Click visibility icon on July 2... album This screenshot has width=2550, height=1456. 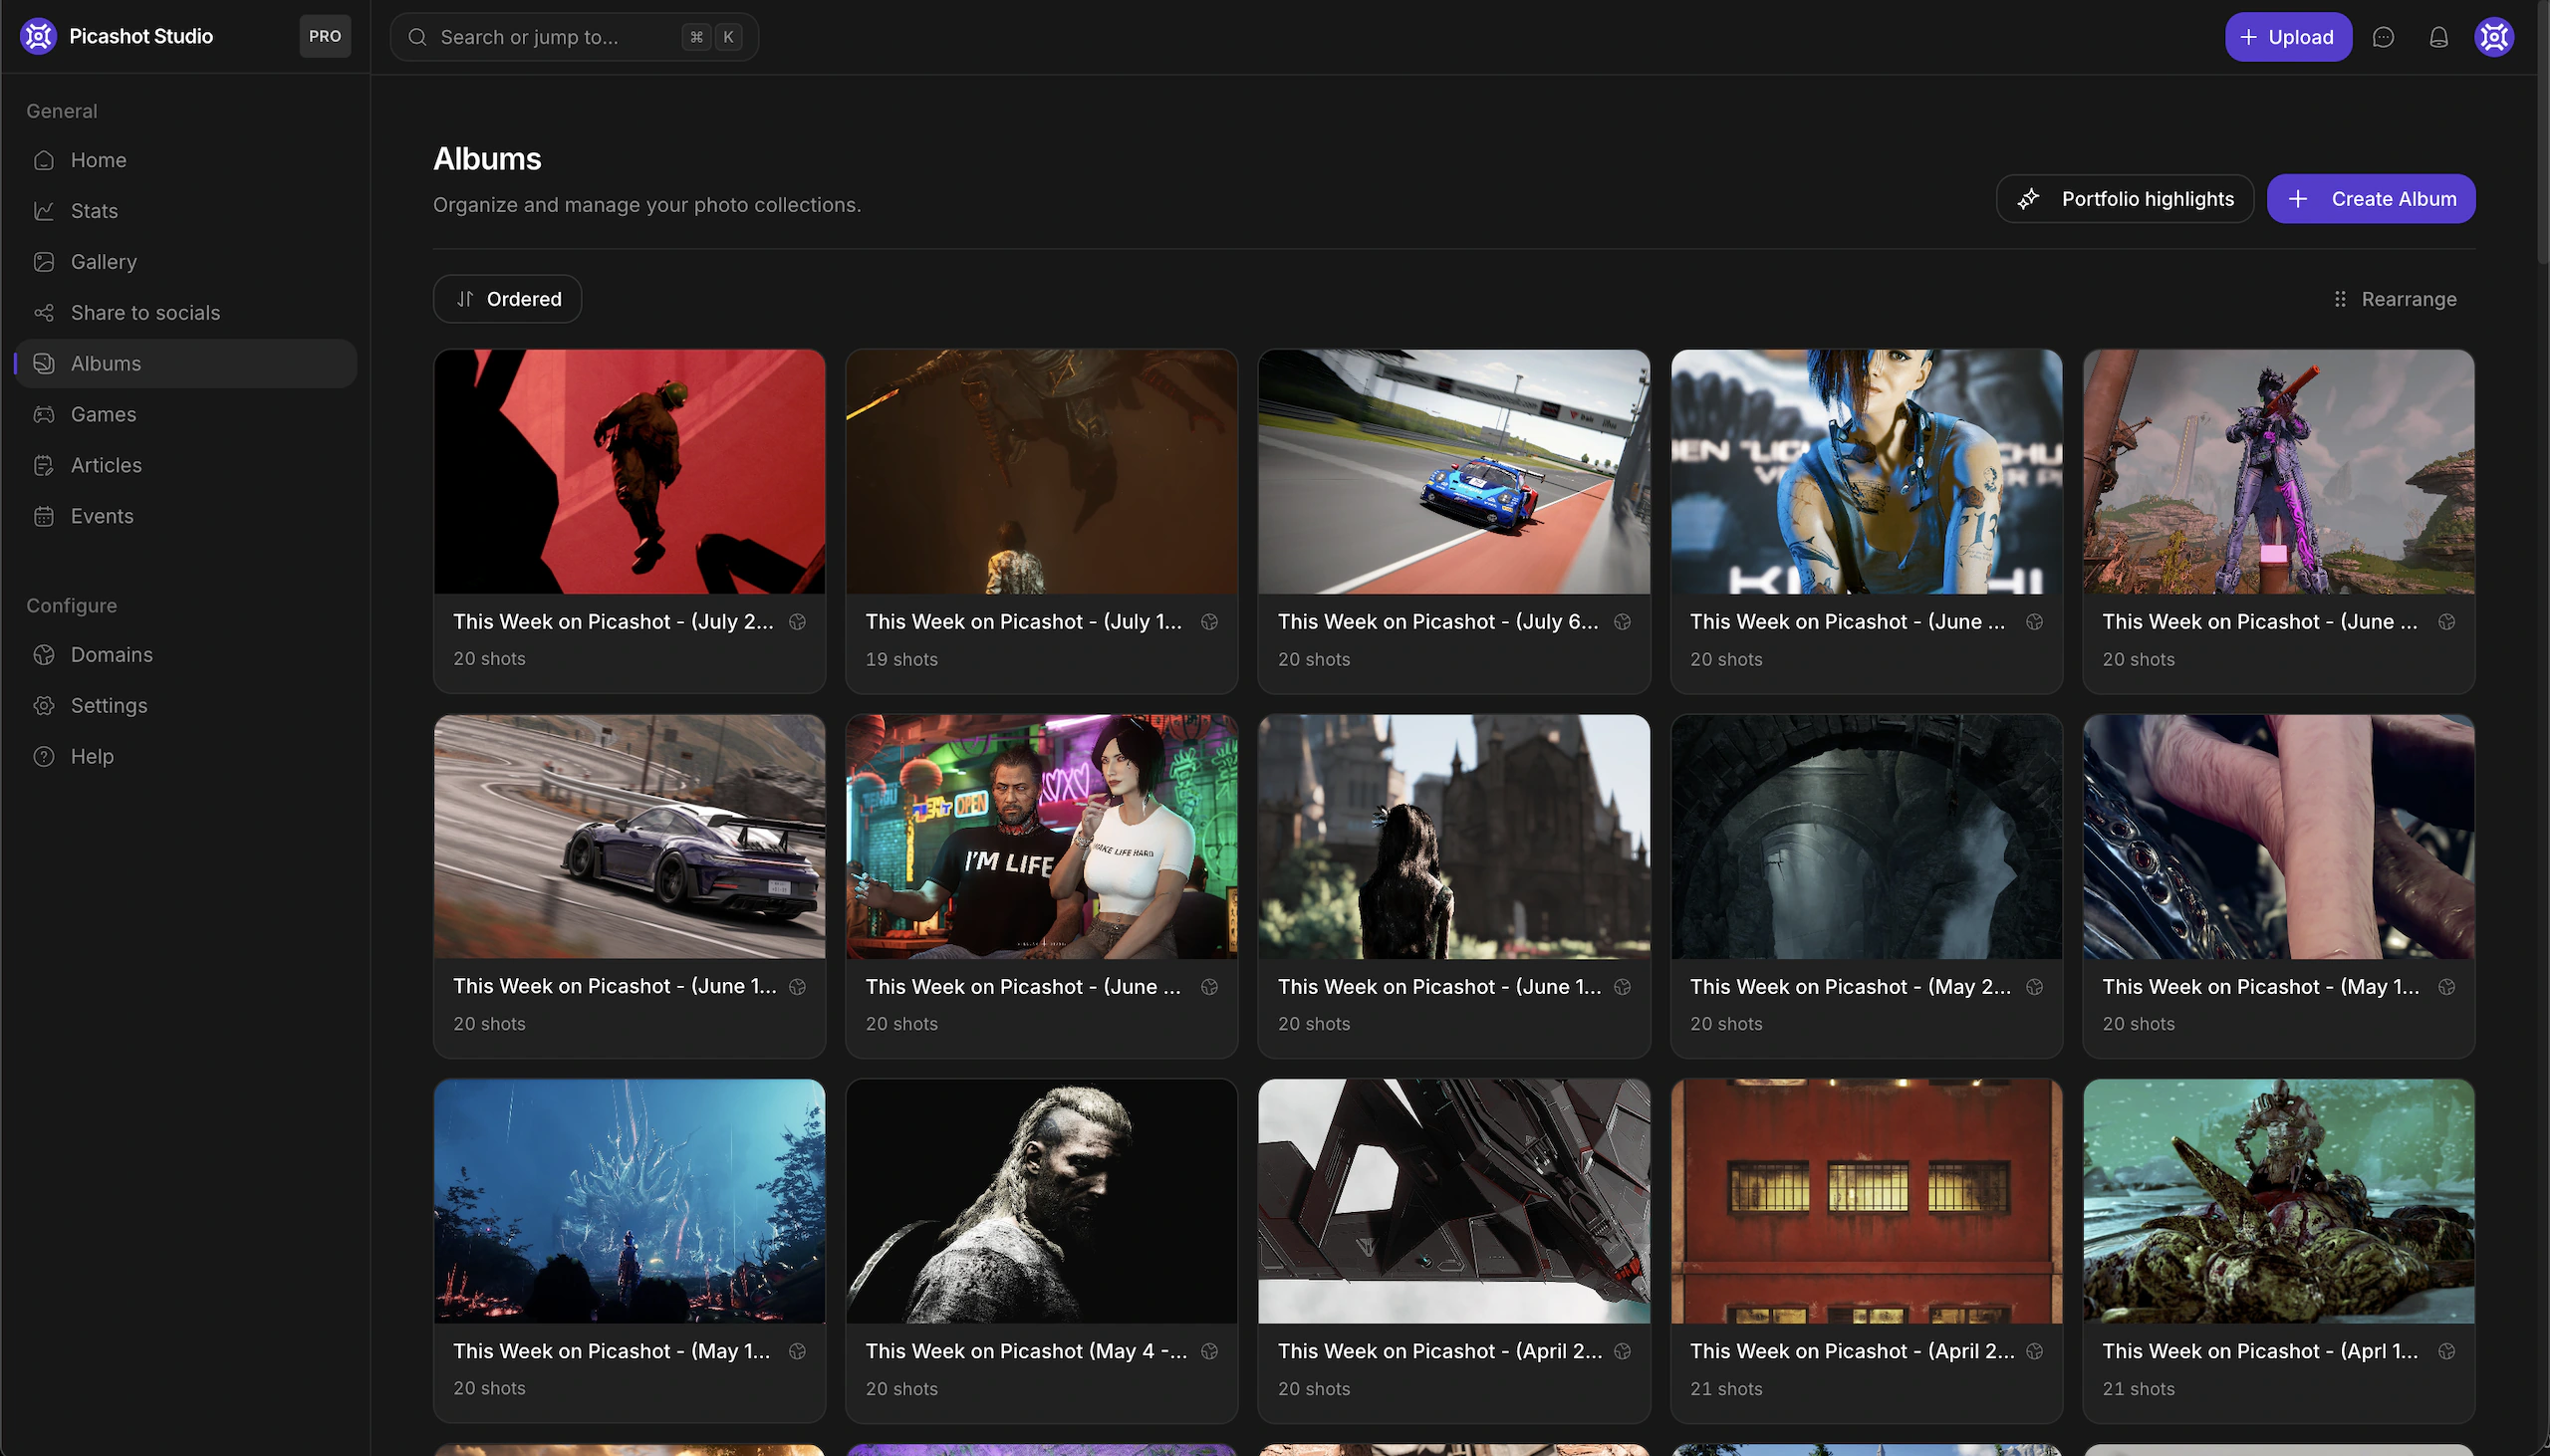tap(797, 622)
